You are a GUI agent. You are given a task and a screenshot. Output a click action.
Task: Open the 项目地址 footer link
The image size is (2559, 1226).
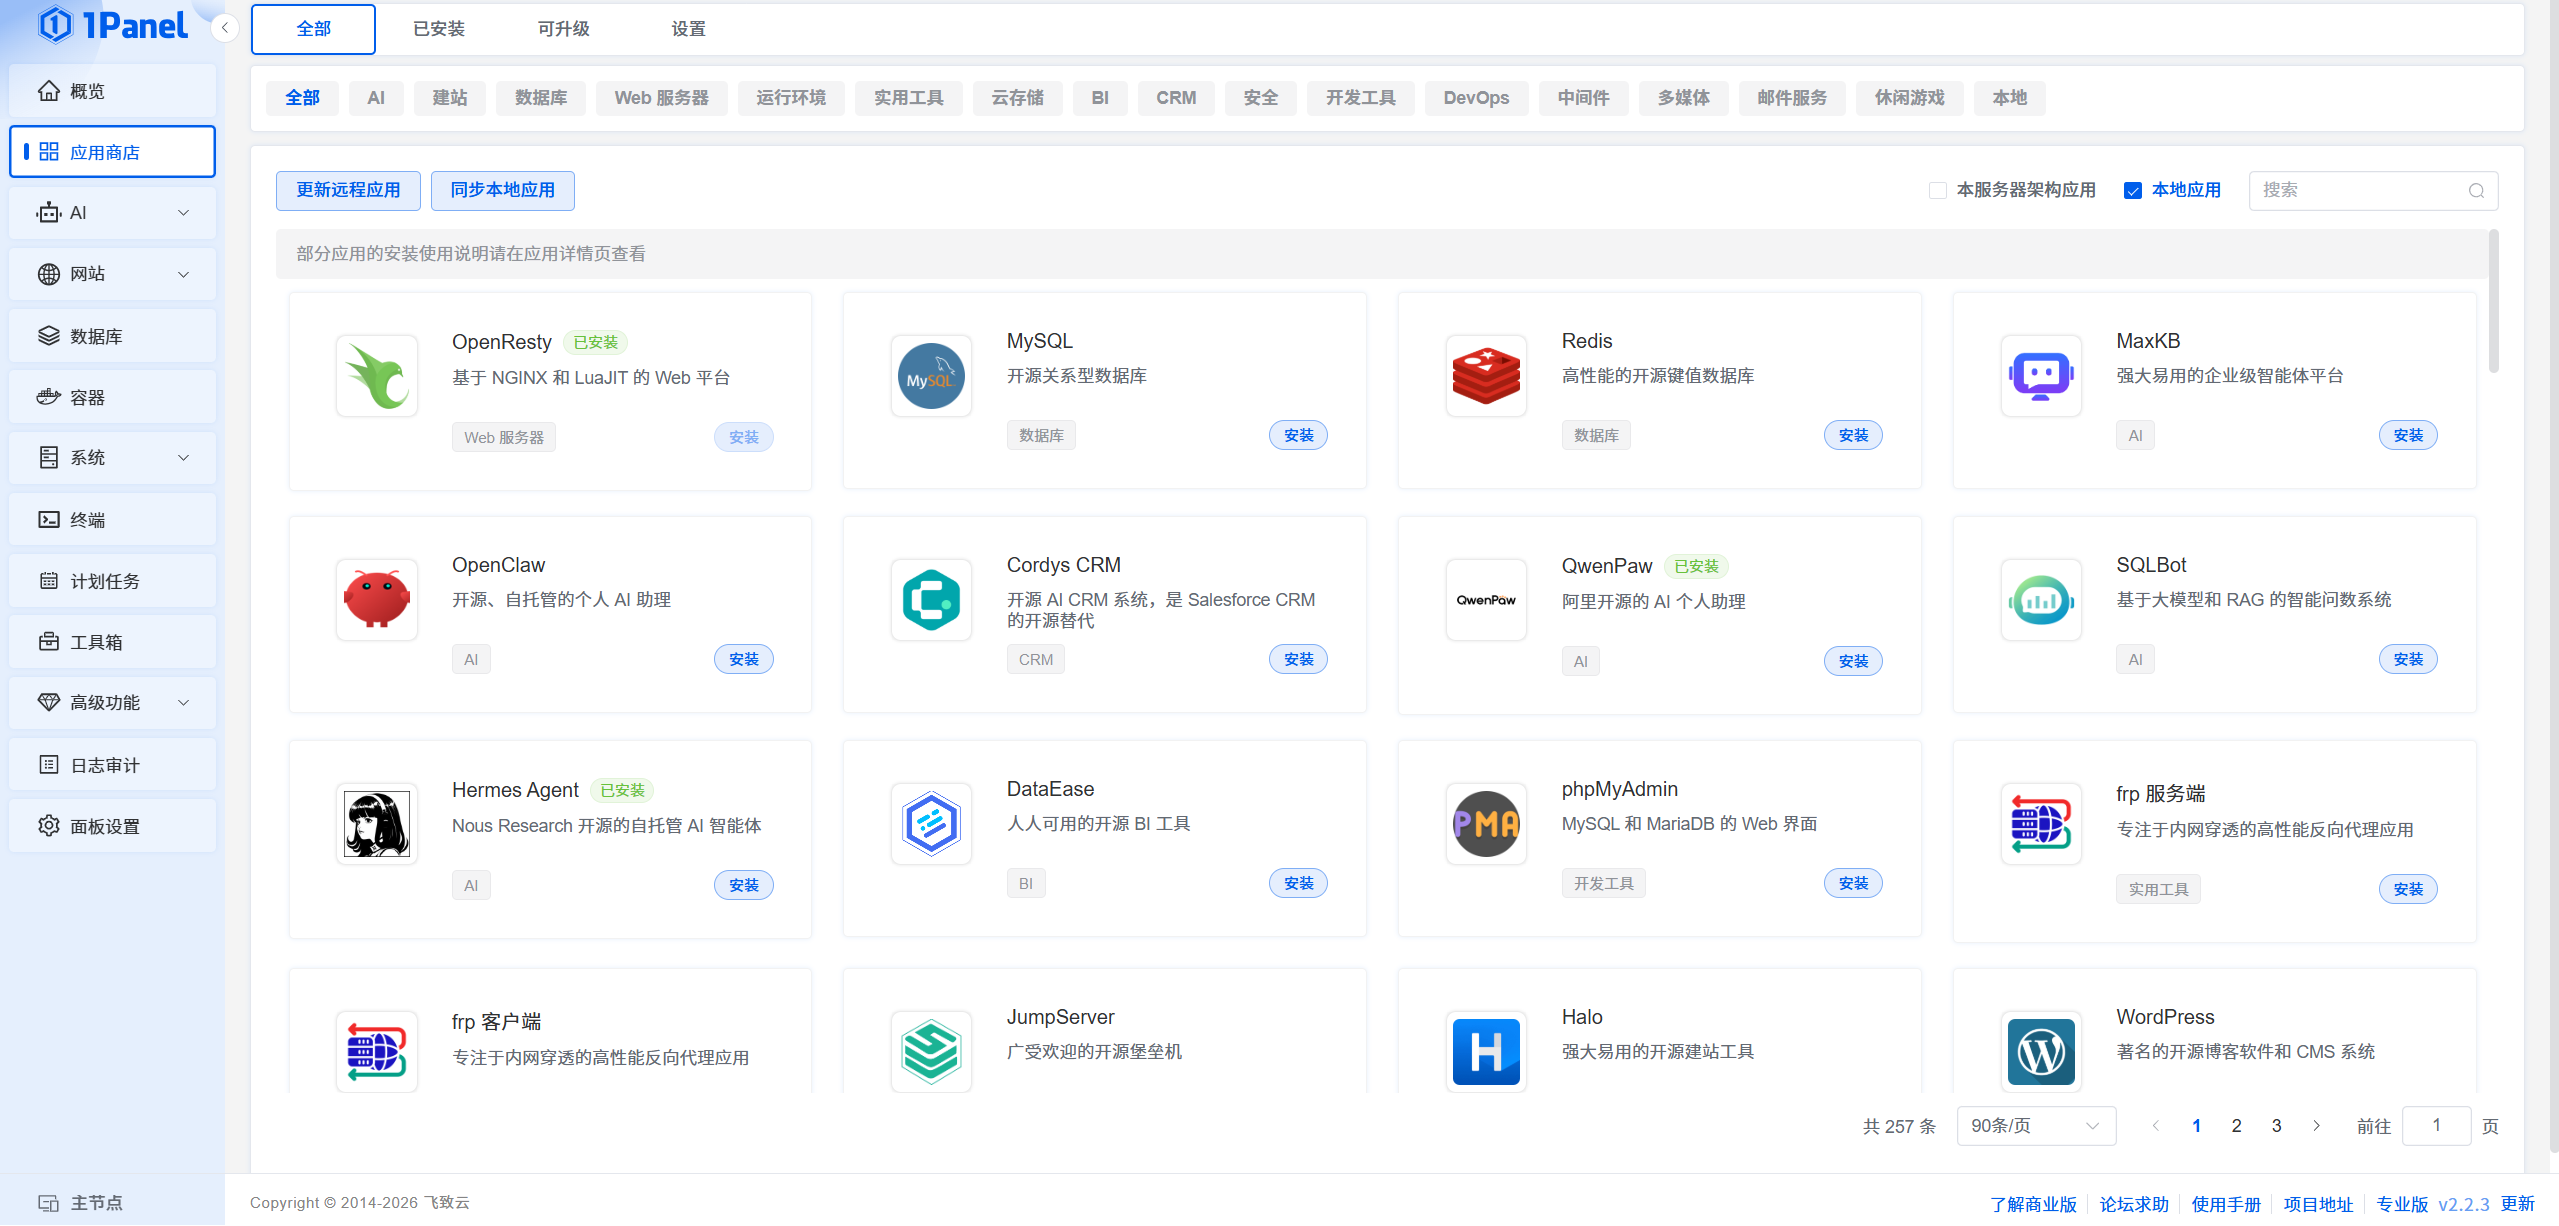[2318, 1204]
